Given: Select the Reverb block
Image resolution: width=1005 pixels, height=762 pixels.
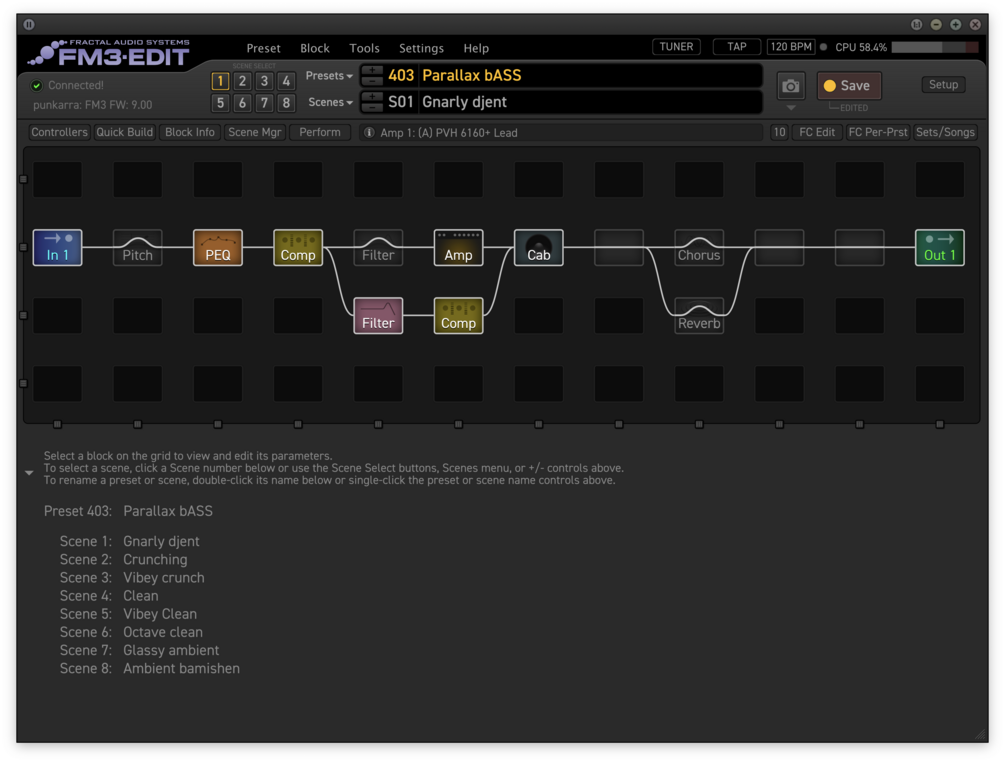Looking at the screenshot, I should [x=699, y=316].
